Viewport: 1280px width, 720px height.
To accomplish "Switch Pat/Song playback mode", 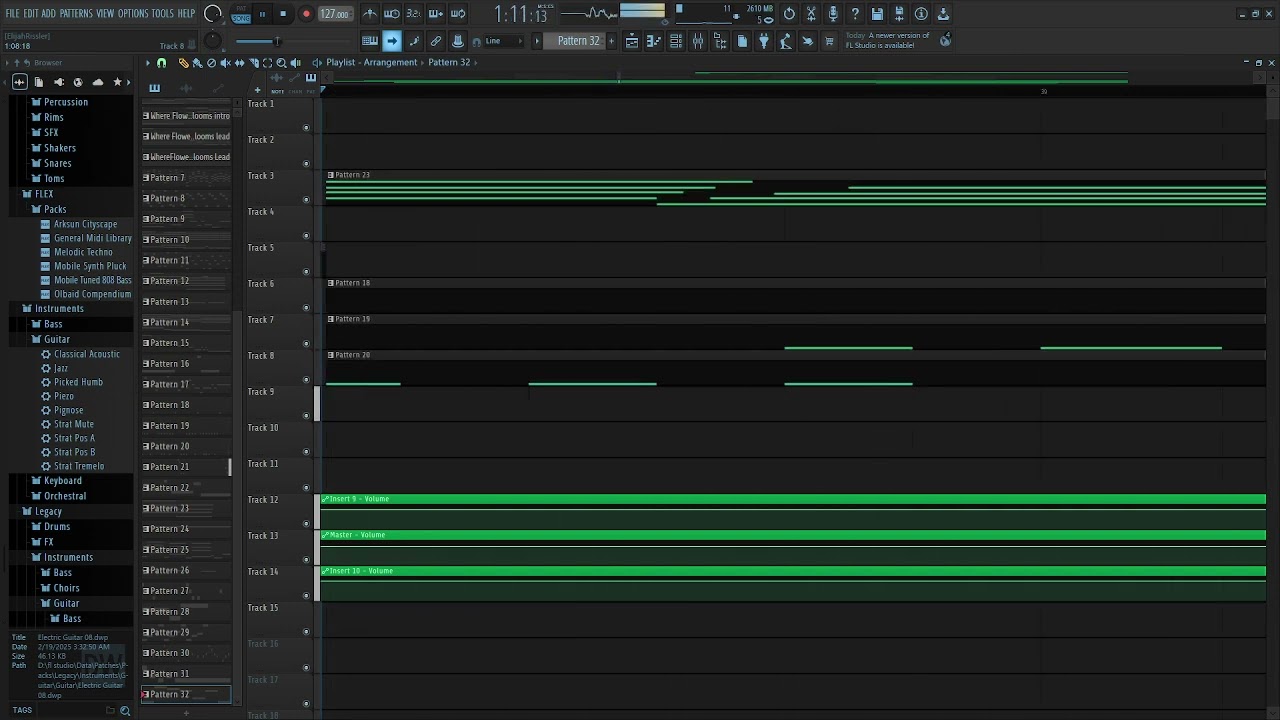I will (x=241, y=14).
